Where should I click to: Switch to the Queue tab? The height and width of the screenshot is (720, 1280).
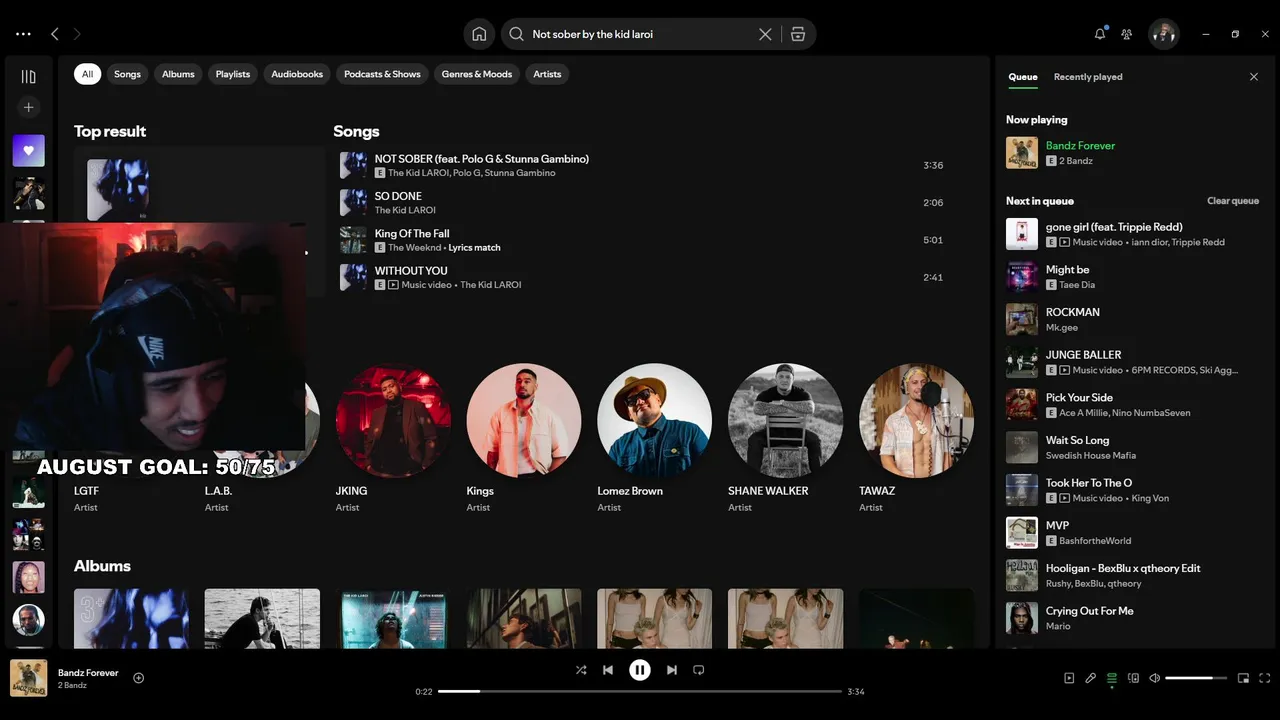1023,77
